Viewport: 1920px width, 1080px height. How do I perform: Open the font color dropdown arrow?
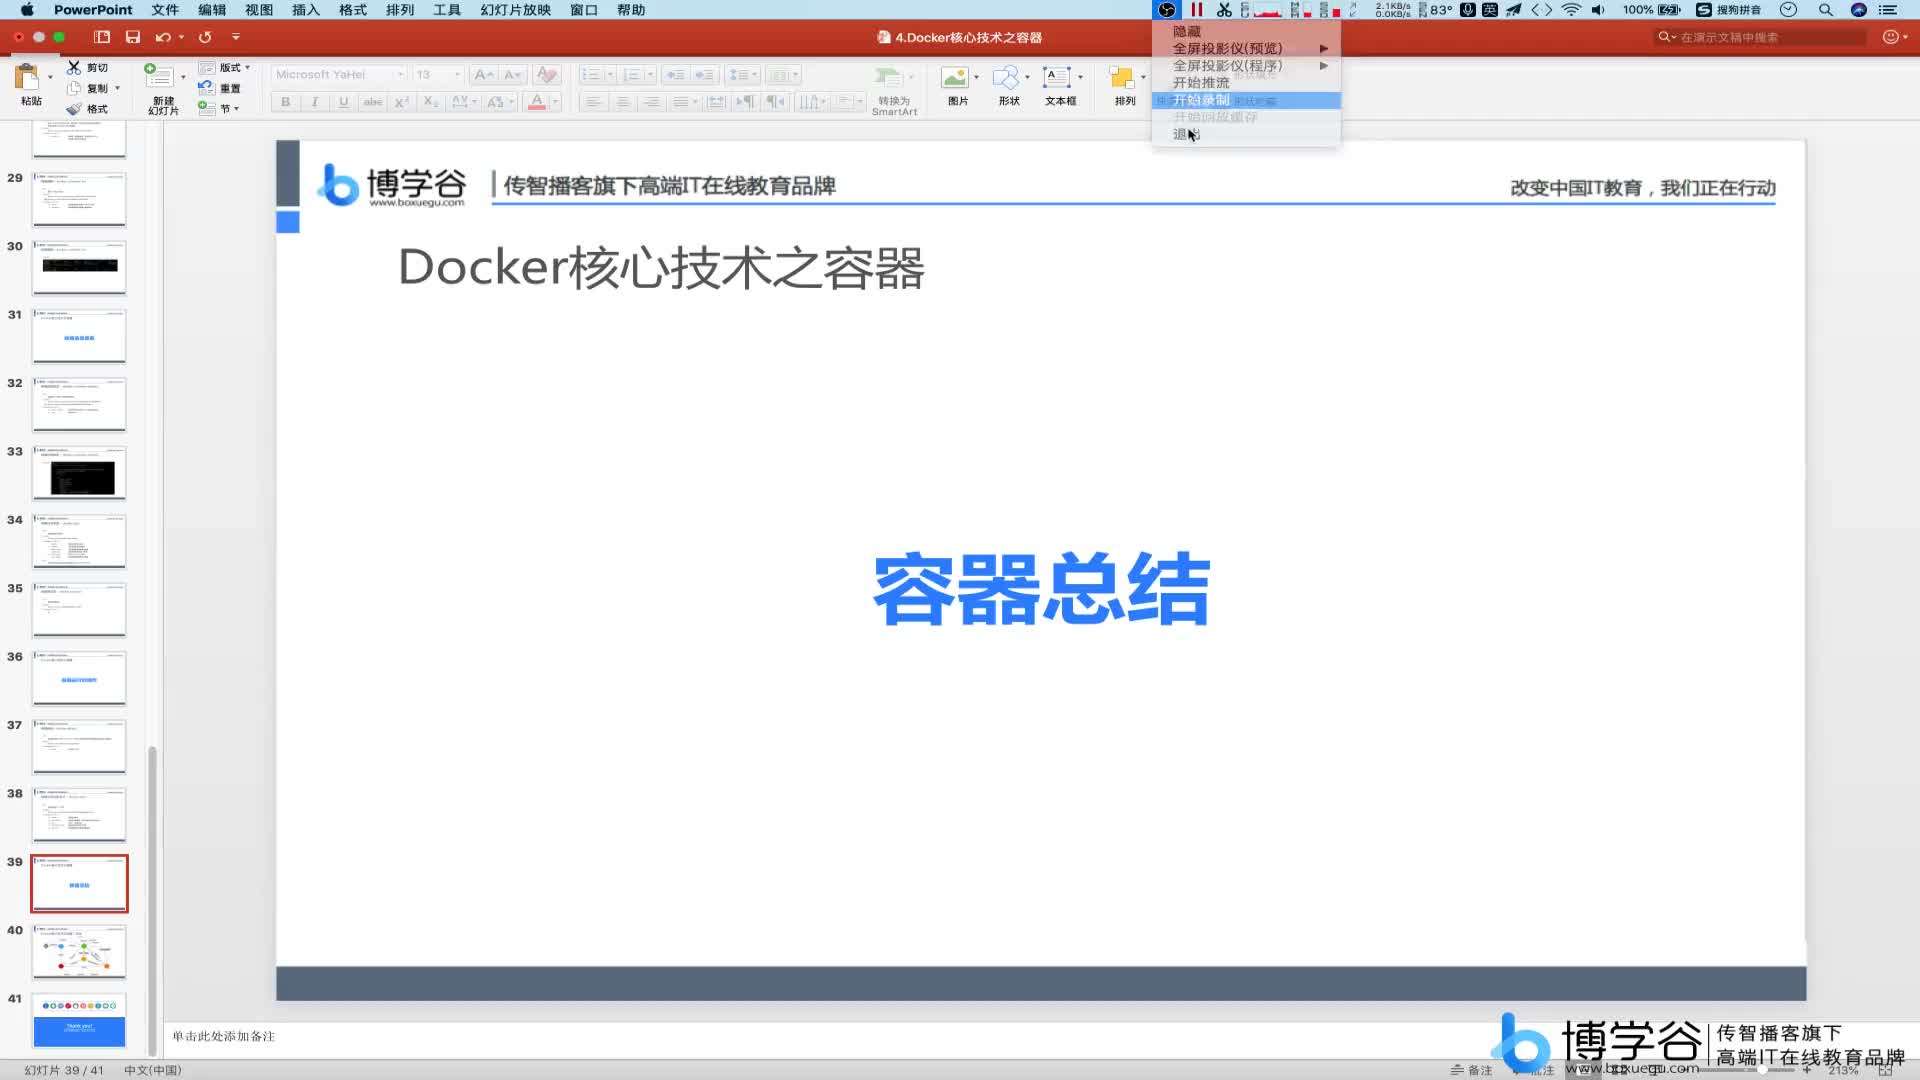pos(556,102)
